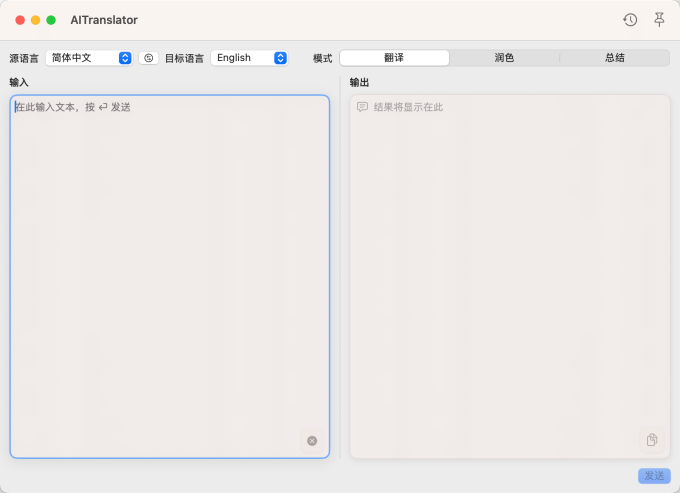
Task: Switch to the 润色 mode tab
Action: tap(504, 58)
